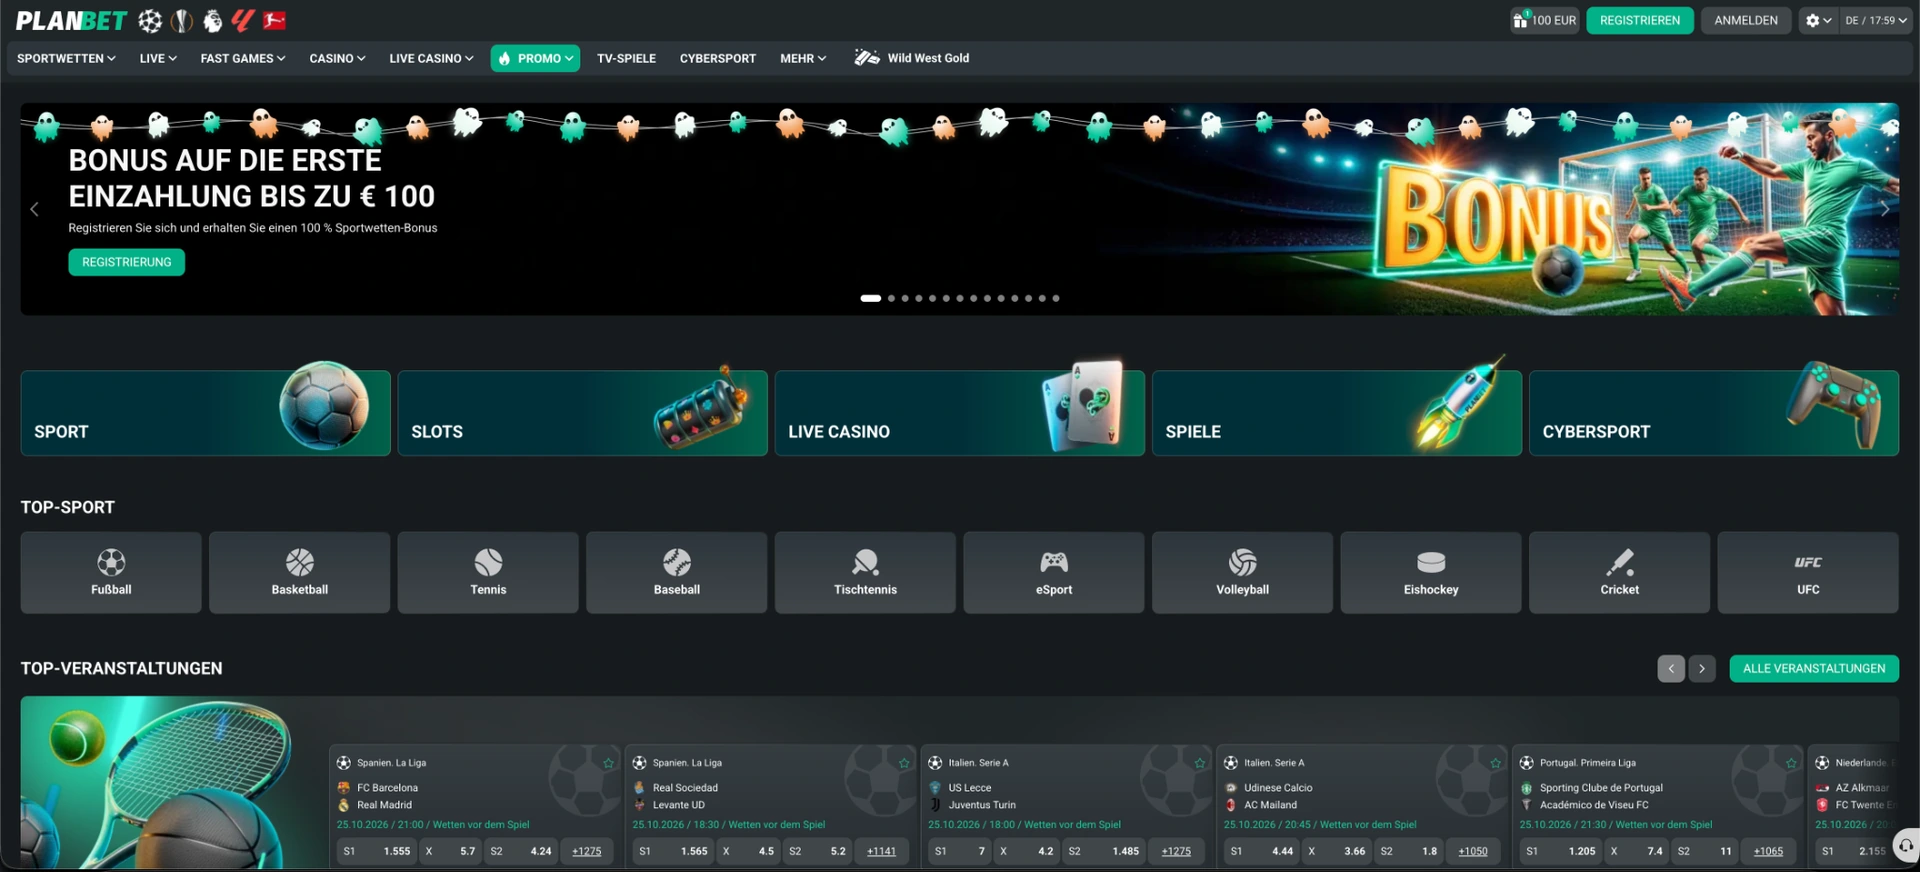
Task: Select the Eishockey puck tile
Action: pyautogui.click(x=1431, y=572)
